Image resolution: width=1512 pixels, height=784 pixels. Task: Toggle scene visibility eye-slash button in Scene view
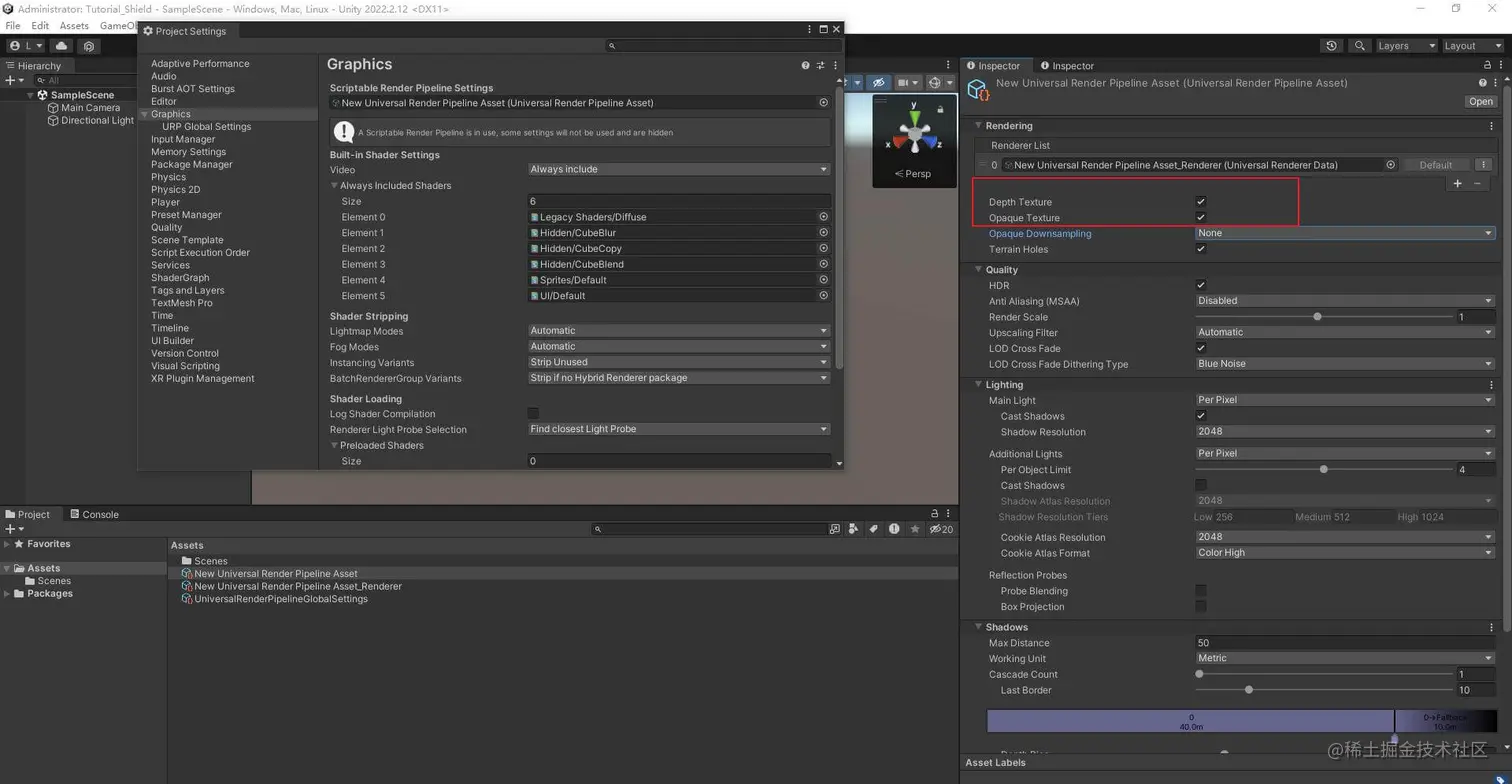click(x=878, y=83)
